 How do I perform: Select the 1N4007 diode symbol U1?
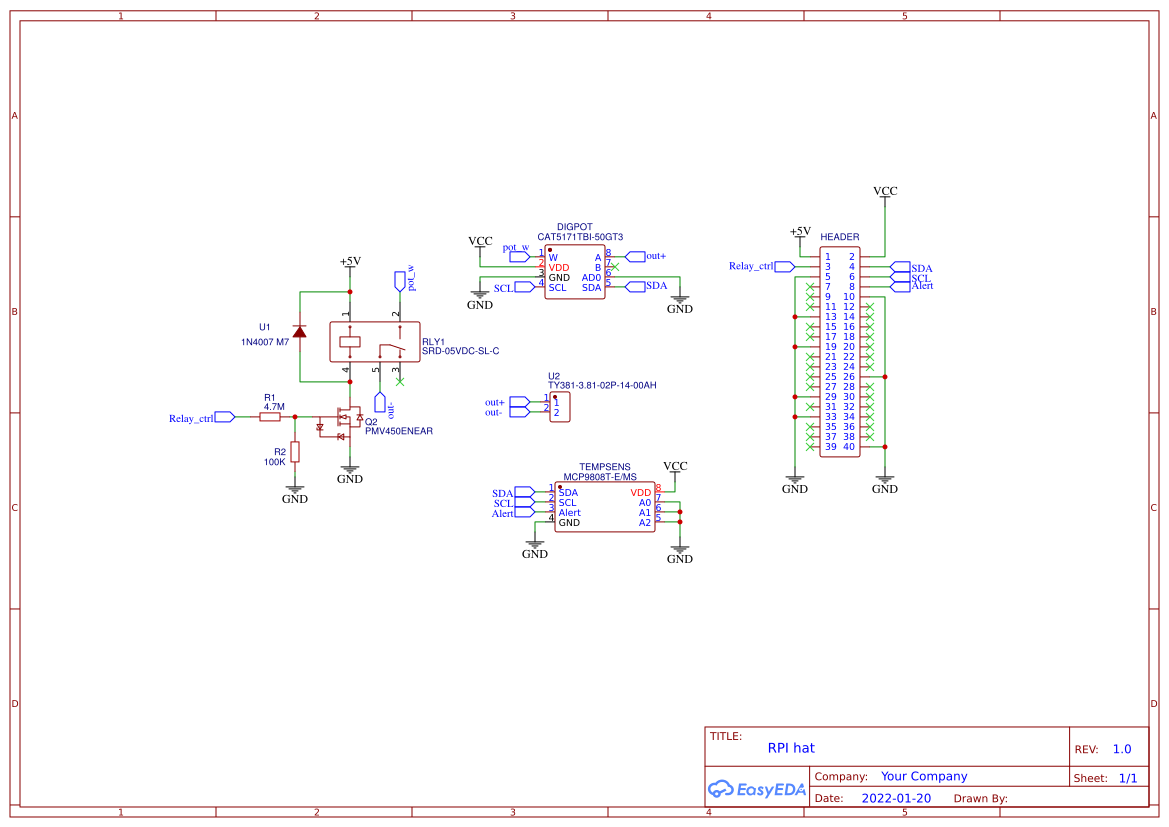tap(297, 332)
